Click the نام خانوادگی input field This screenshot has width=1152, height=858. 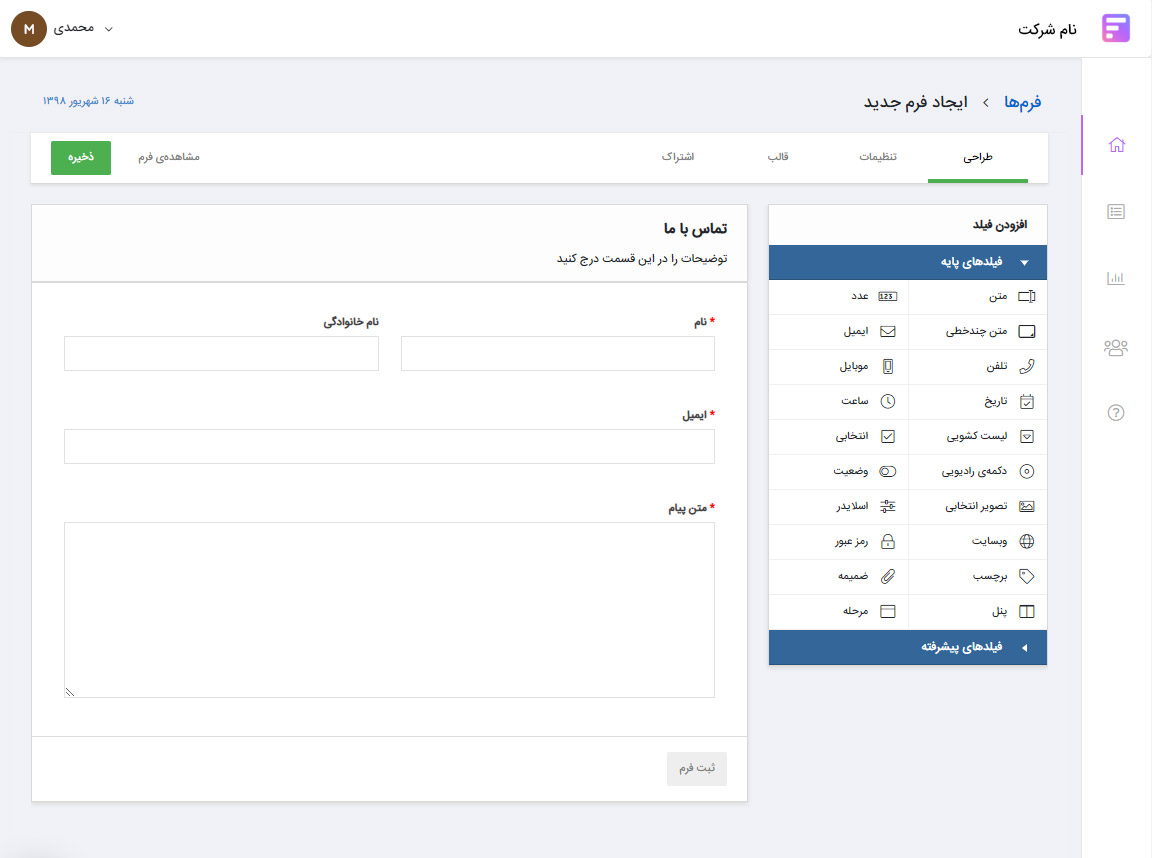tap(221, 353)
